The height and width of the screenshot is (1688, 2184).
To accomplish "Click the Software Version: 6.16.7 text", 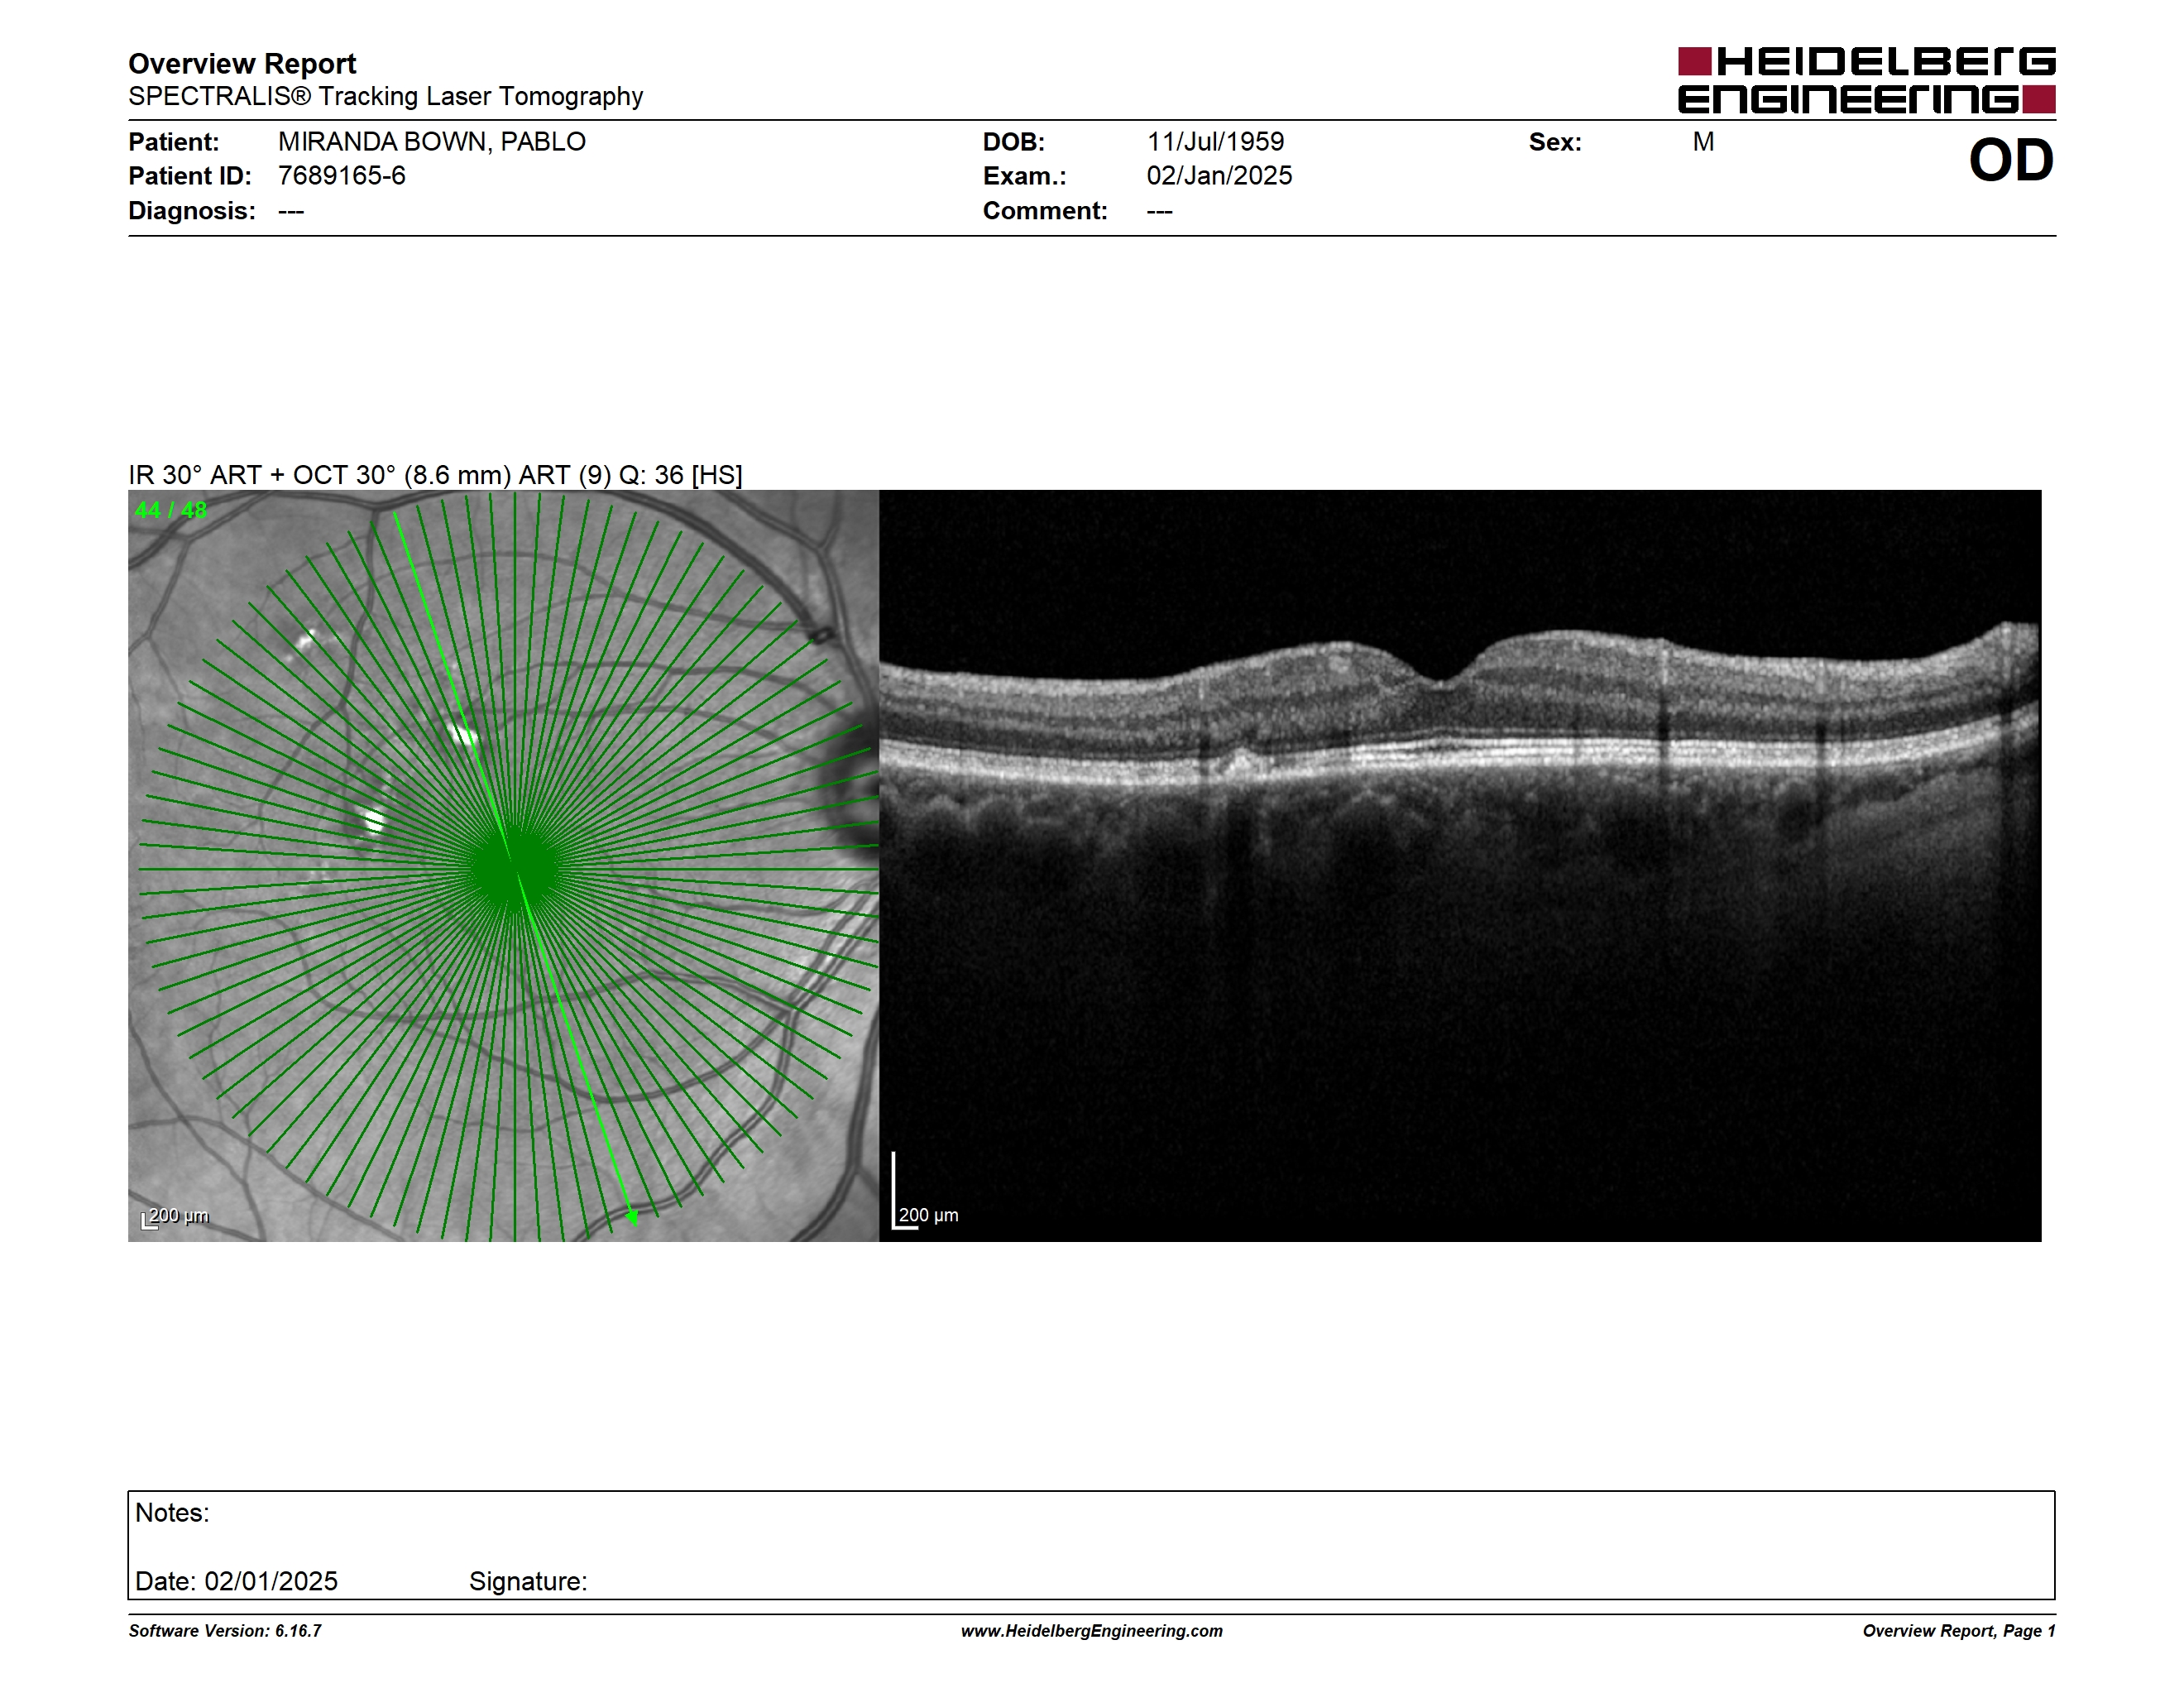I will click(x=225, y=1631).
